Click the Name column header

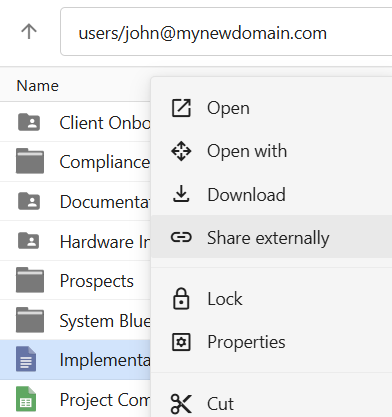coord(38,86)
